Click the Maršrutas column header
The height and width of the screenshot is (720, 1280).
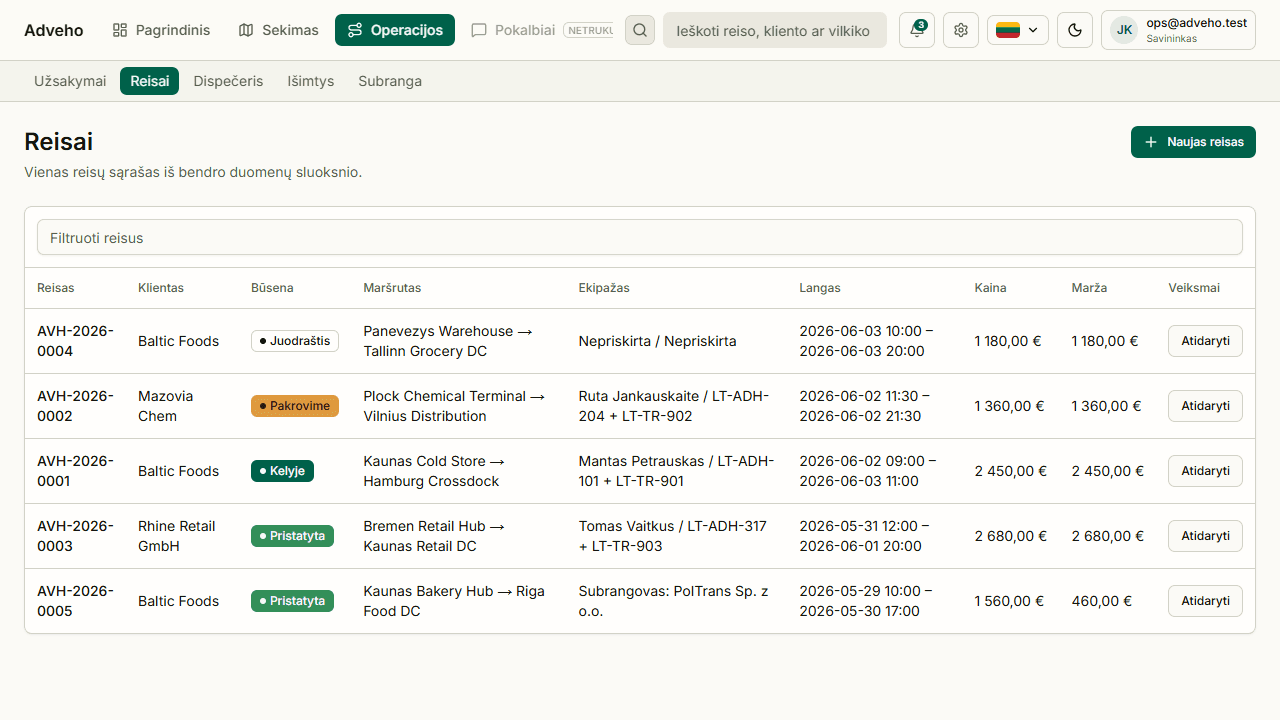392,288
